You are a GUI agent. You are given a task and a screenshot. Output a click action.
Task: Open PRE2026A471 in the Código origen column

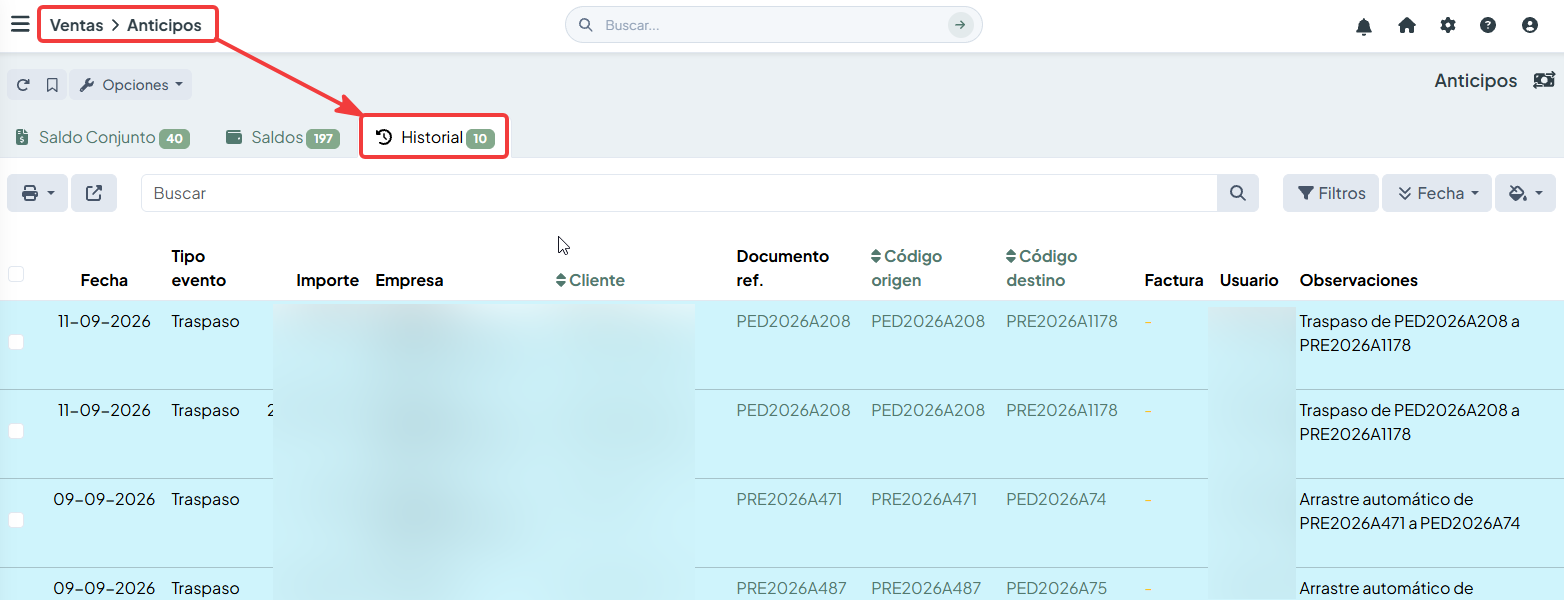tap(924, 499)
